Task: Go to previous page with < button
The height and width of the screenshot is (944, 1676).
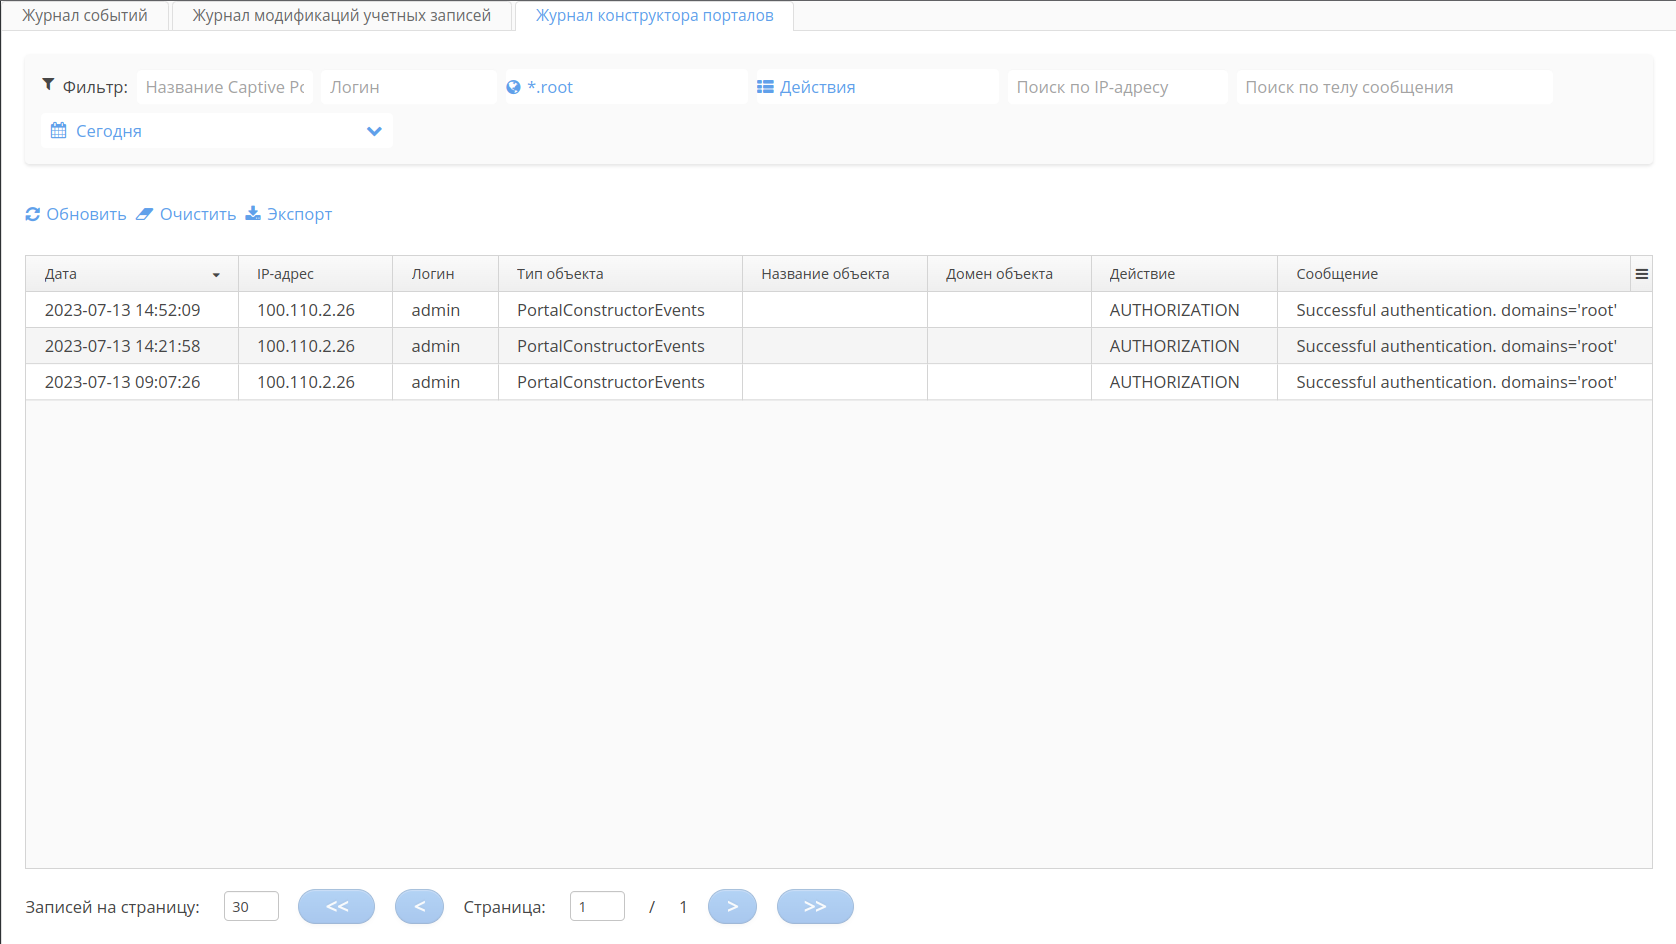Action: [420, 907]
